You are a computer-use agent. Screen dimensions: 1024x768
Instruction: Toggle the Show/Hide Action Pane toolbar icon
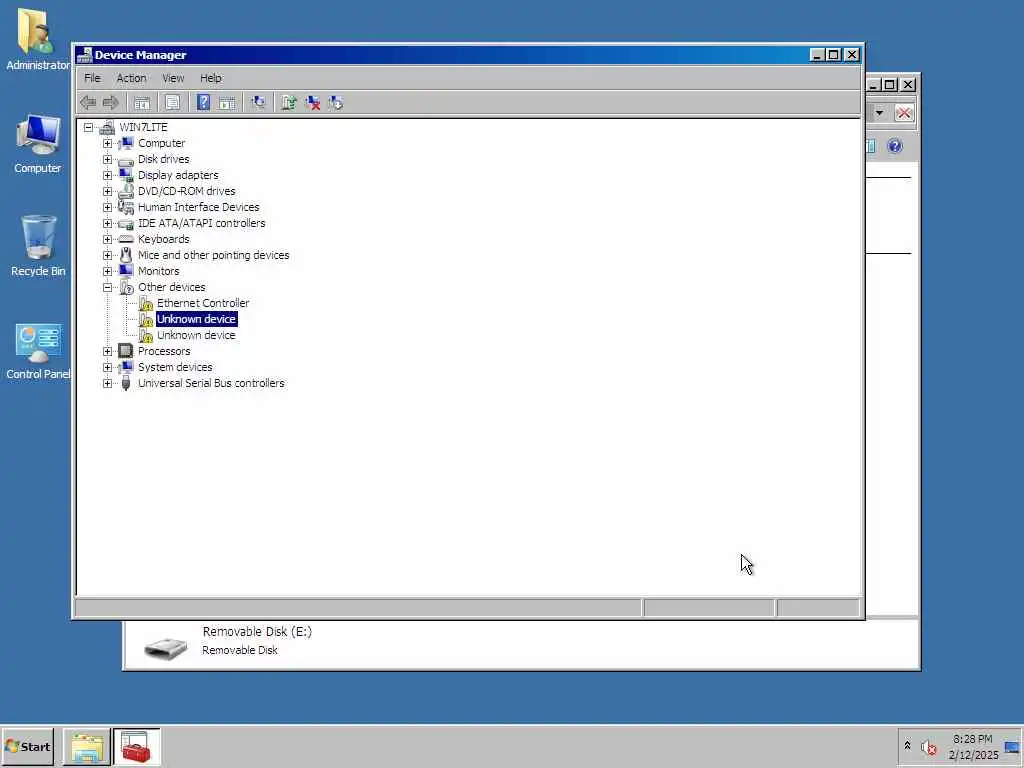coord(227,103)
